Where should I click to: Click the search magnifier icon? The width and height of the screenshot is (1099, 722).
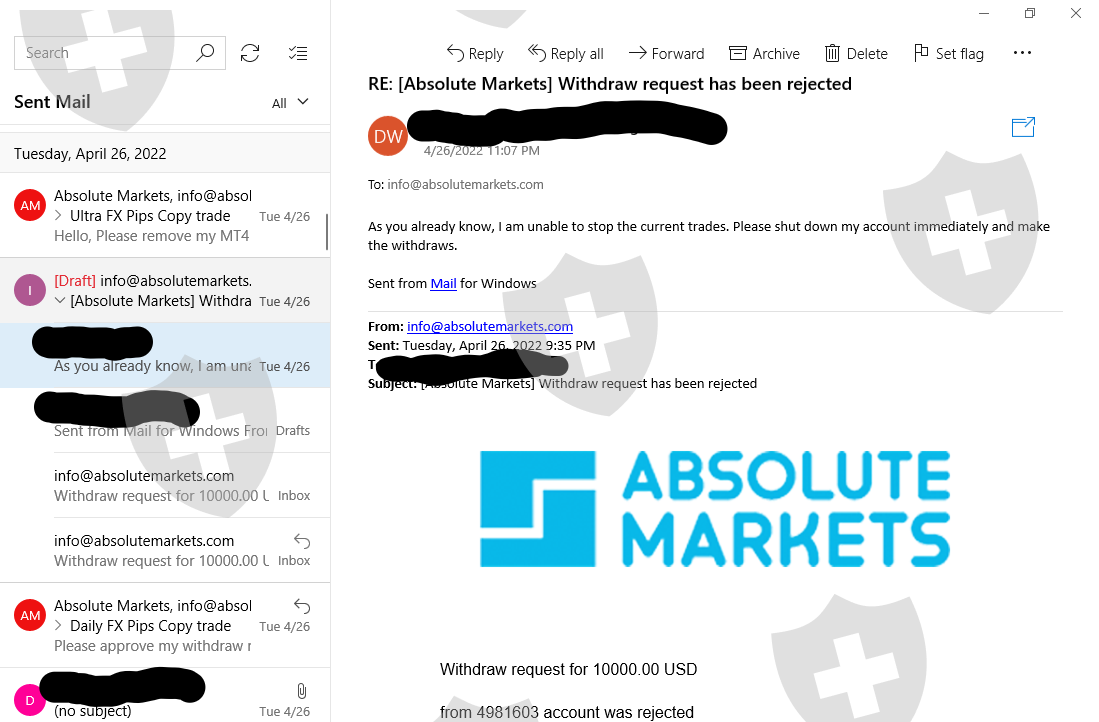[x=205, y=53]
